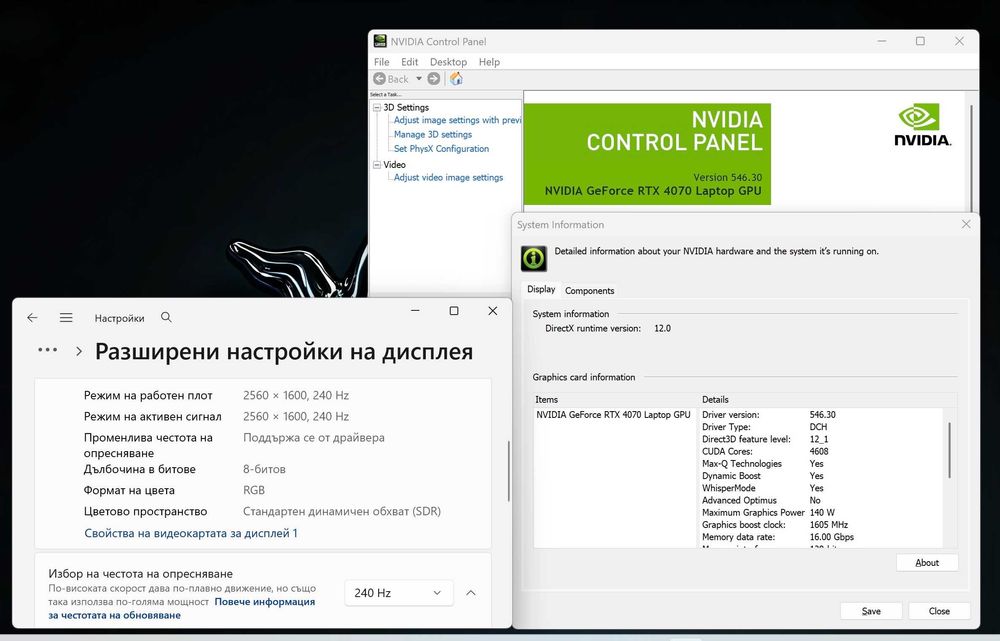Go back in the Settings window

(x=33, y=318)
